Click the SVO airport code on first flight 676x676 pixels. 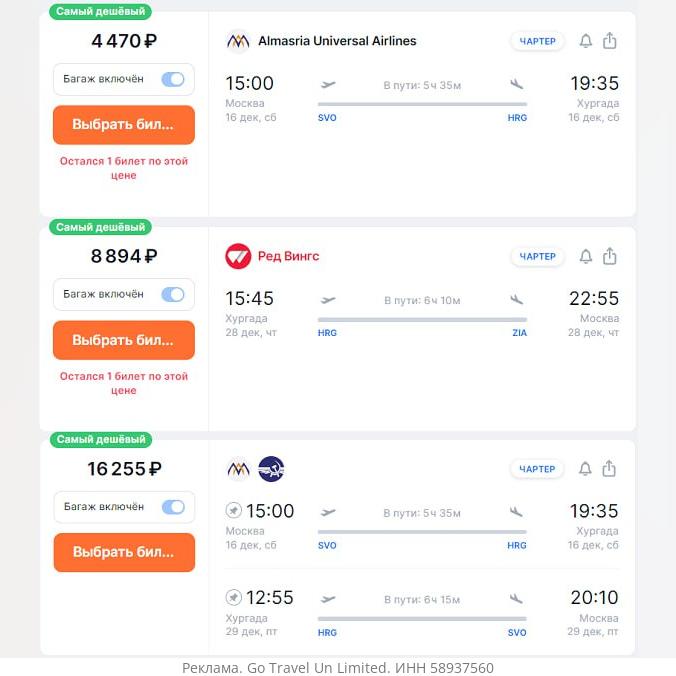pos(327,118)
